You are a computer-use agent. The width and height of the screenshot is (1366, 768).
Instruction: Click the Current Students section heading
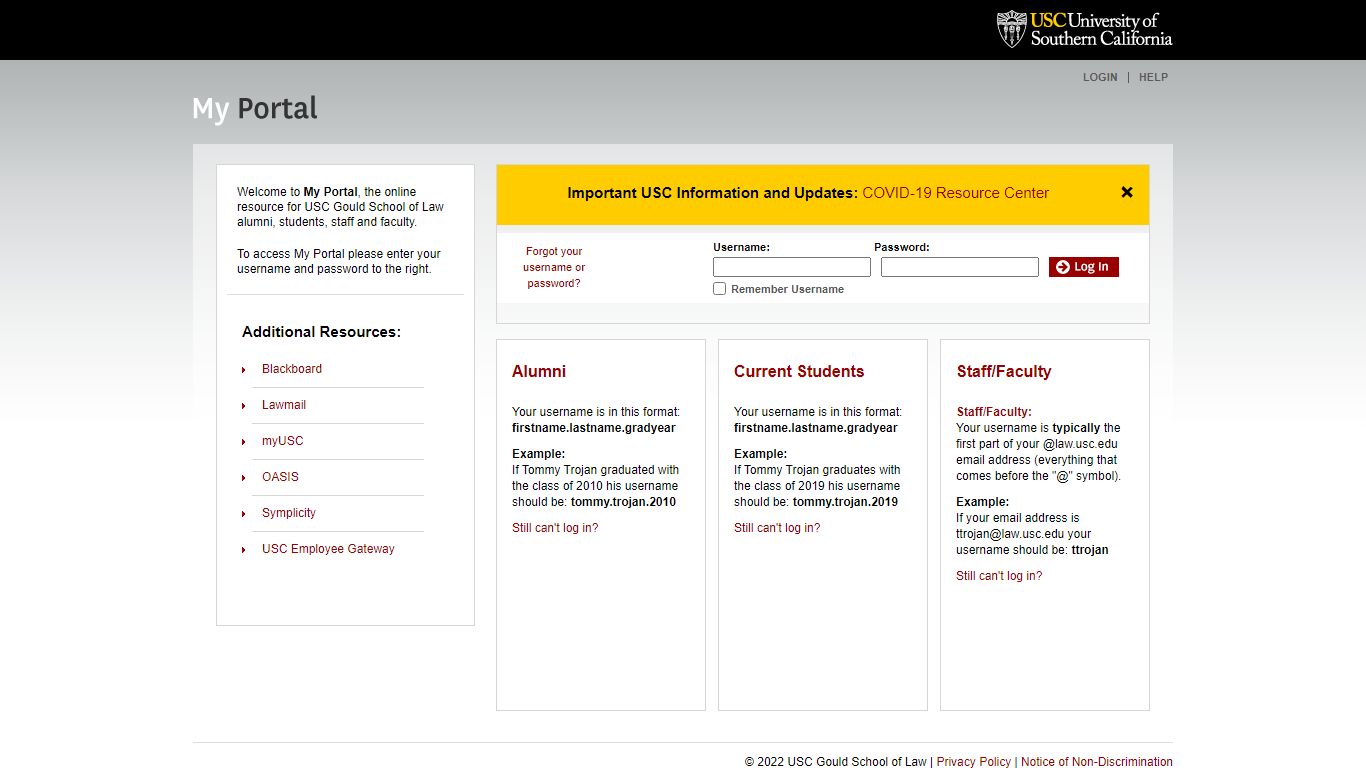pyautogui.click(x=799, y=372)
